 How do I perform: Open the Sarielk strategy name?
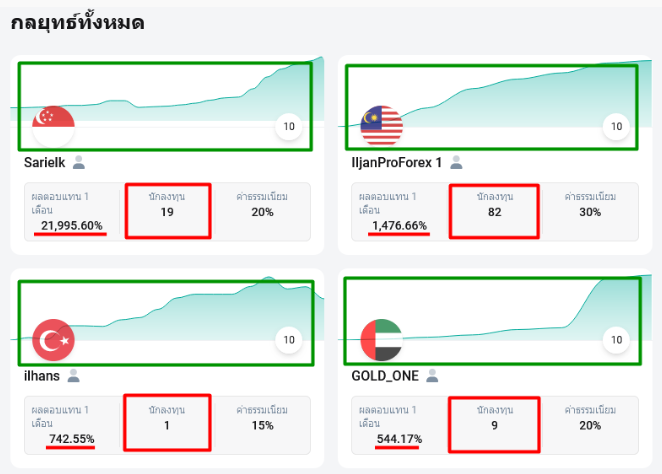click(44, 163)
